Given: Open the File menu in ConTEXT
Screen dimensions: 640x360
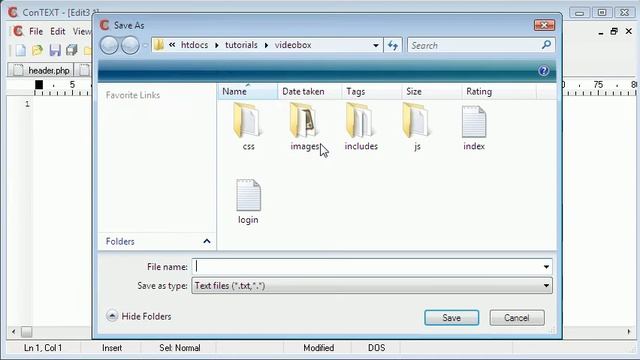Looking at the screenshot, I should click(36, 31).
